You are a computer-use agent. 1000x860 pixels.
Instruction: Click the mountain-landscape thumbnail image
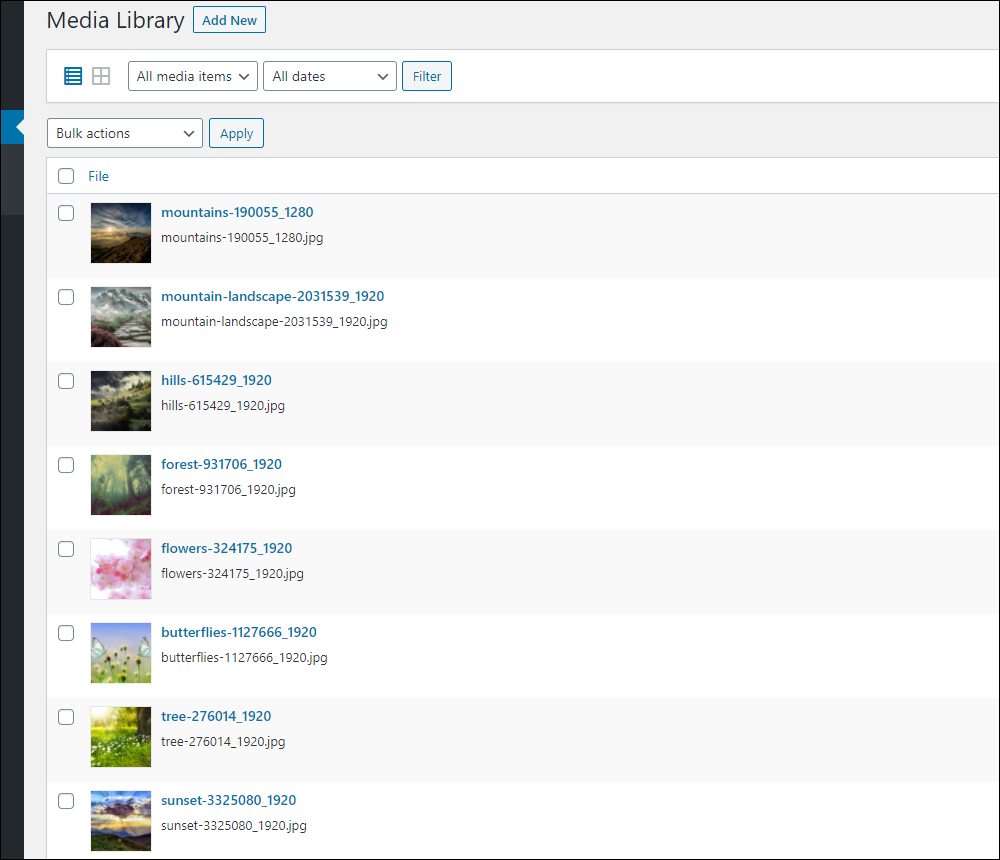pyautogui.click(x=121, y=317)
